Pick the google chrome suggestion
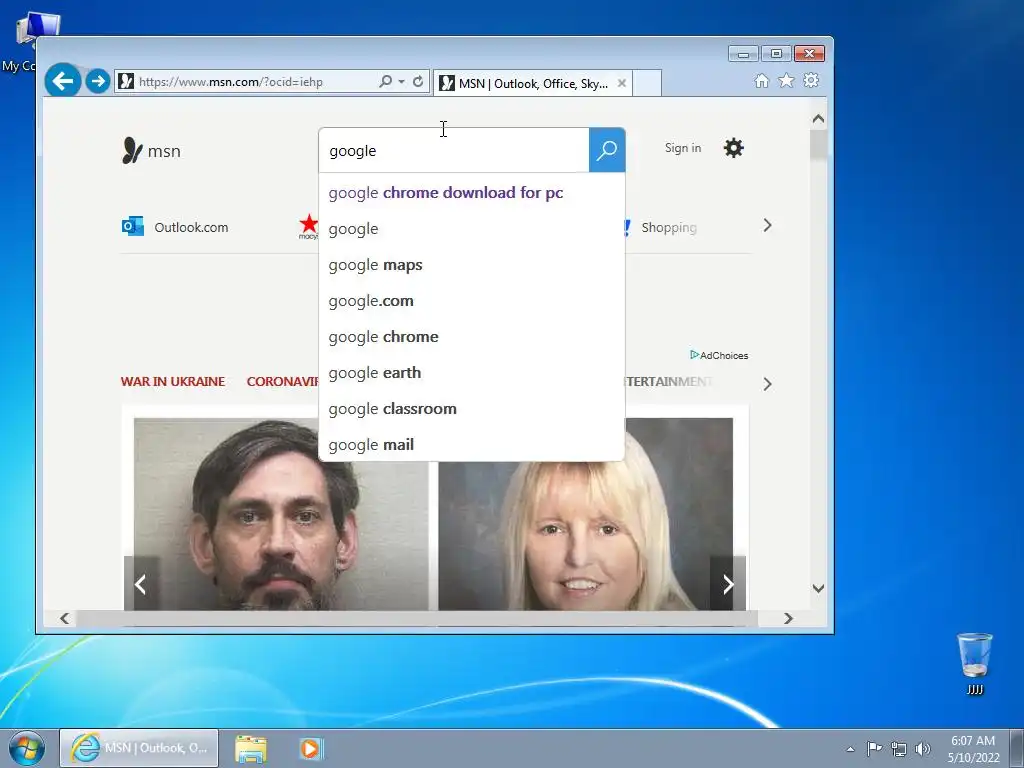Viewport: 1024px width, 768px height. click(472, 336)
